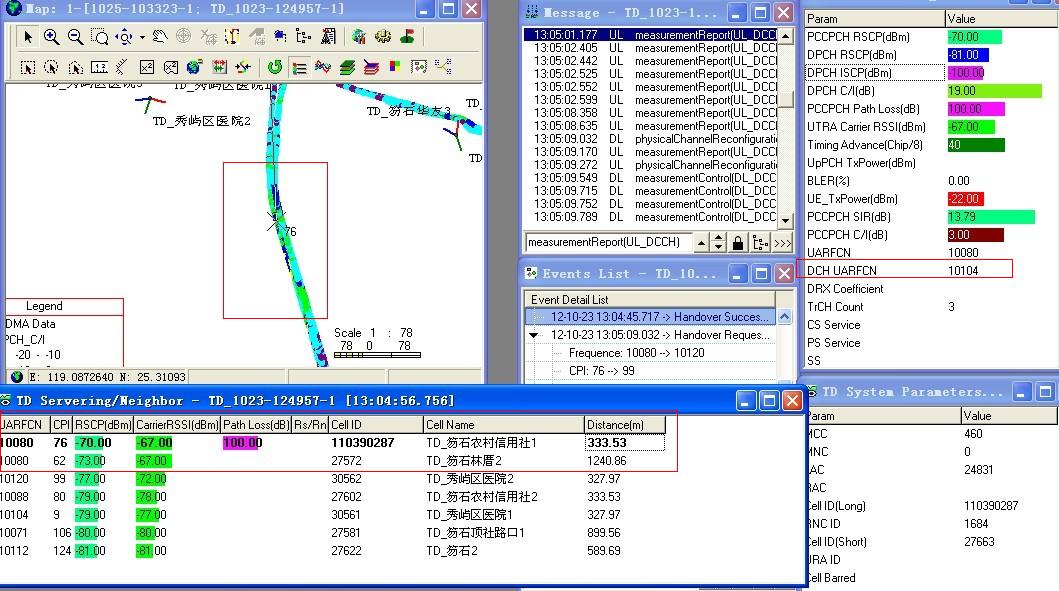Click the Path Loss(dB) column header
1059x591 pixels.
(255, 425)
